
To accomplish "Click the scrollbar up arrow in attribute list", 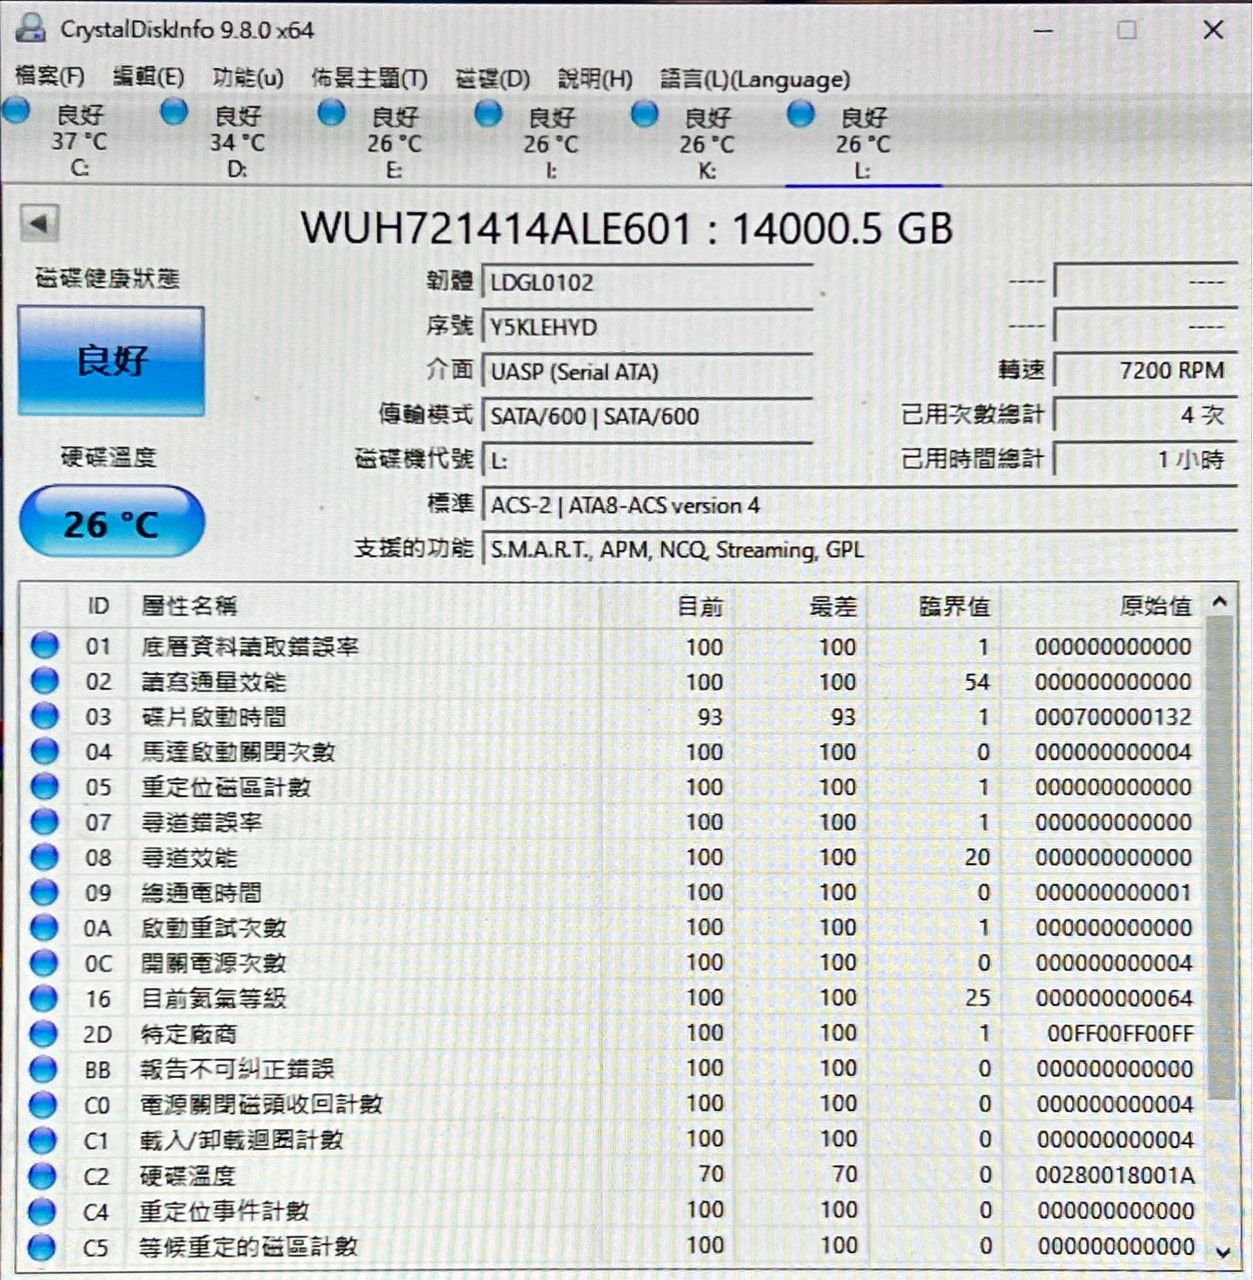I will (1219, 602).
